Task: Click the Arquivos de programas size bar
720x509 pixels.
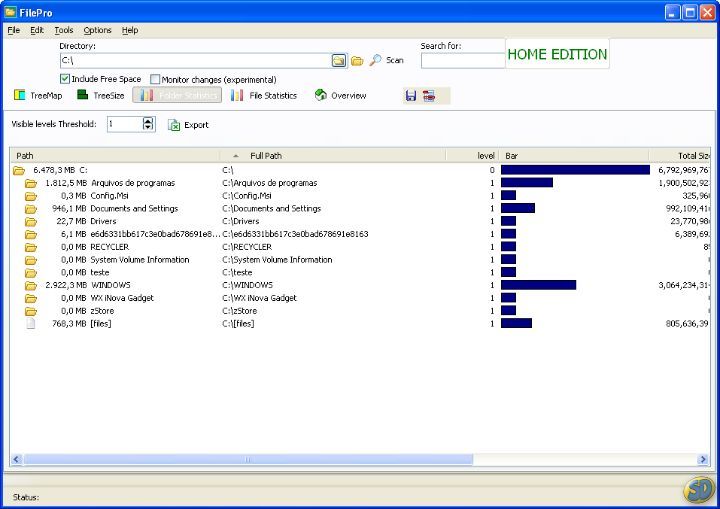Action: [x=527, y=183]
